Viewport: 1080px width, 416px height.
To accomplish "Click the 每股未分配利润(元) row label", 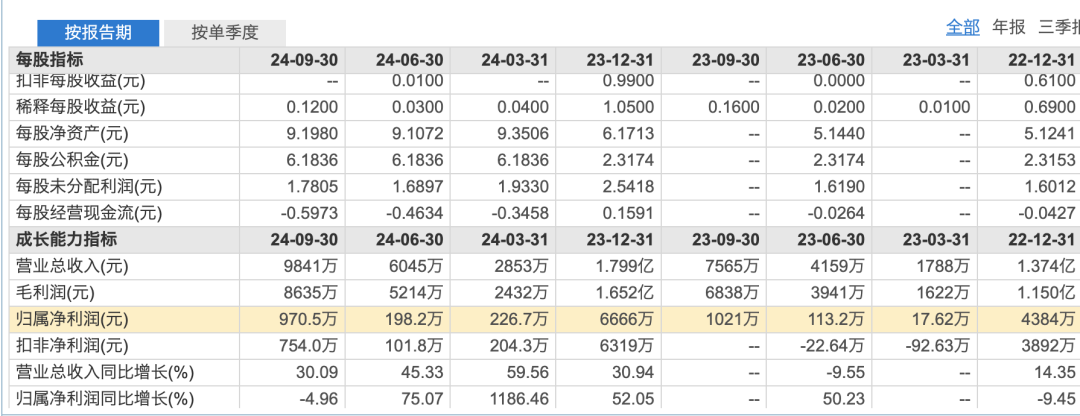I will click(83, 187).
